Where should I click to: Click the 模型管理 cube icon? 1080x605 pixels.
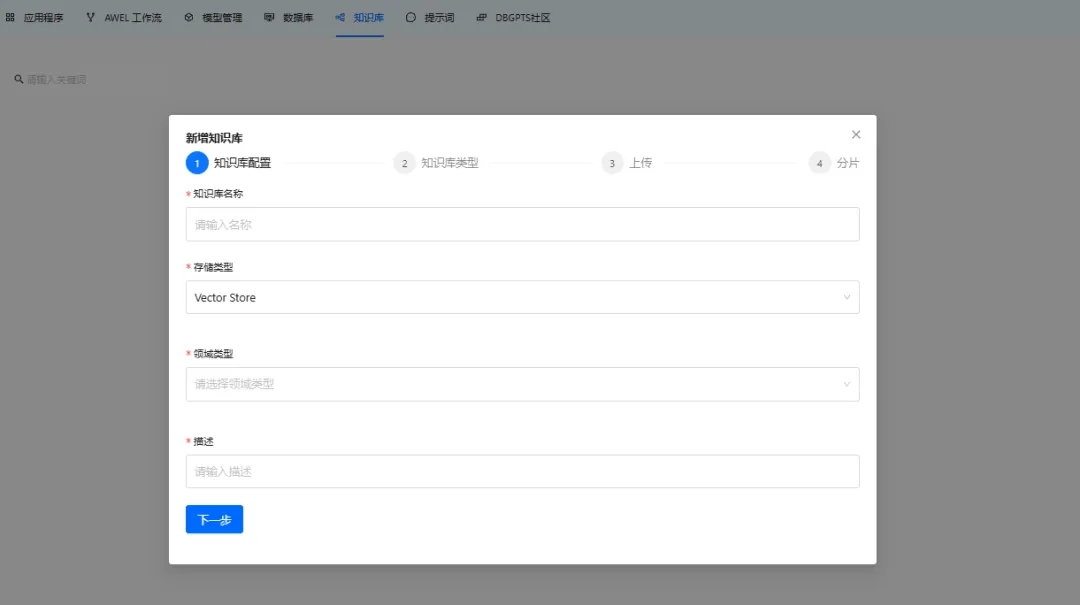(x=189, y=18)
